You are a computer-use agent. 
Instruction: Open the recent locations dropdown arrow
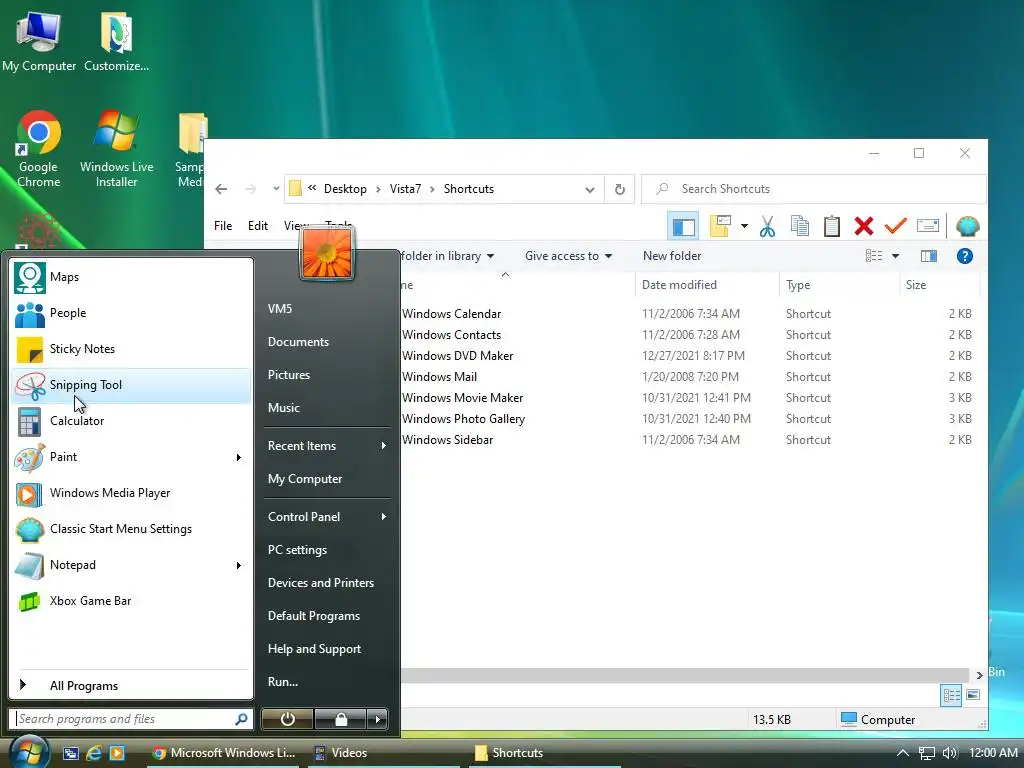coord(276,189)
